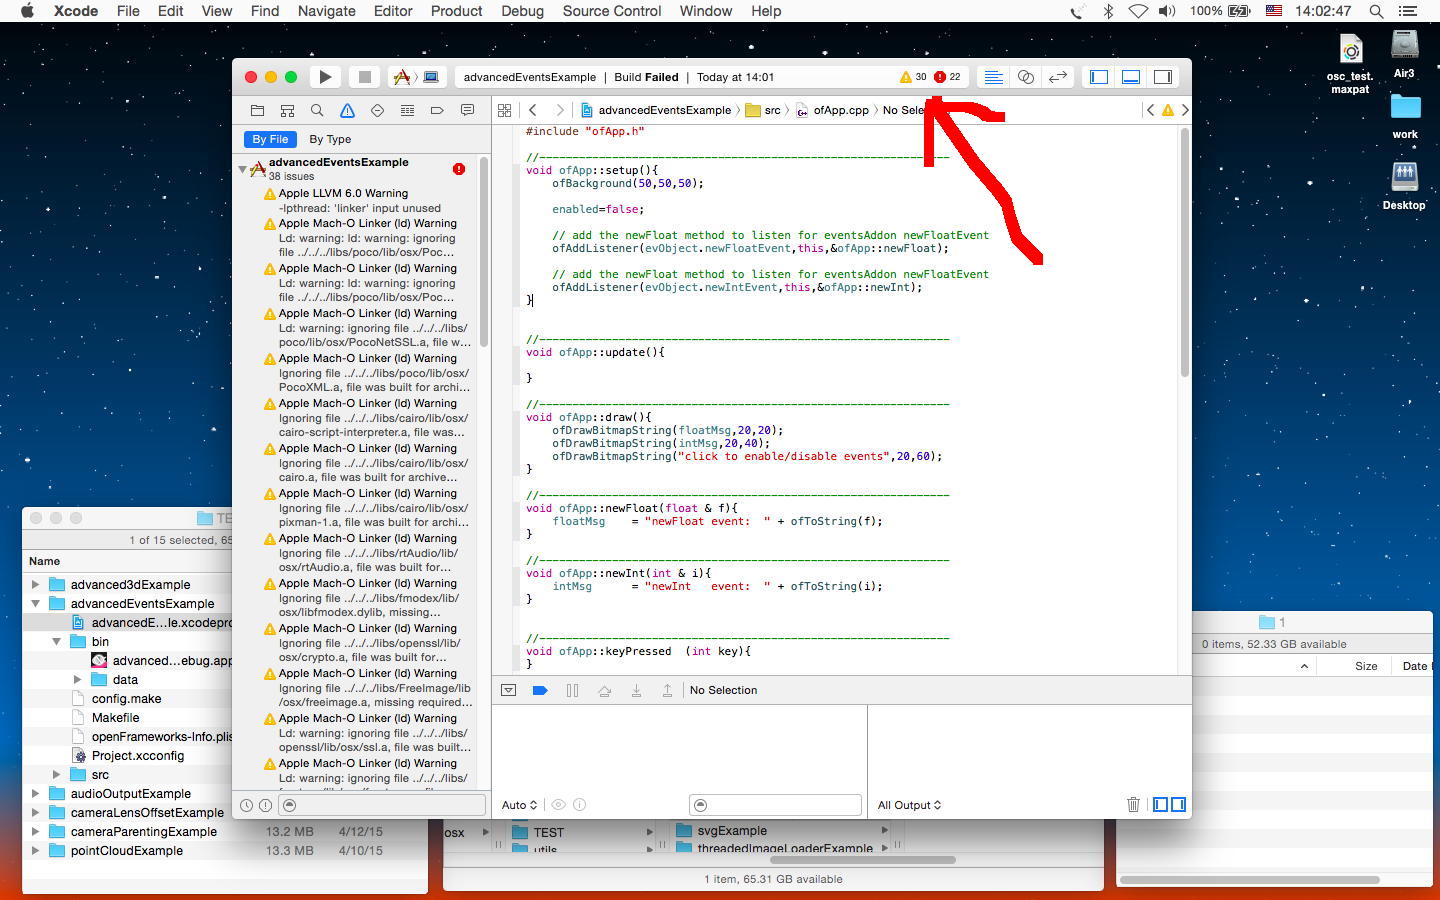Open the Breakpoint navigator icon

point(437,110)
